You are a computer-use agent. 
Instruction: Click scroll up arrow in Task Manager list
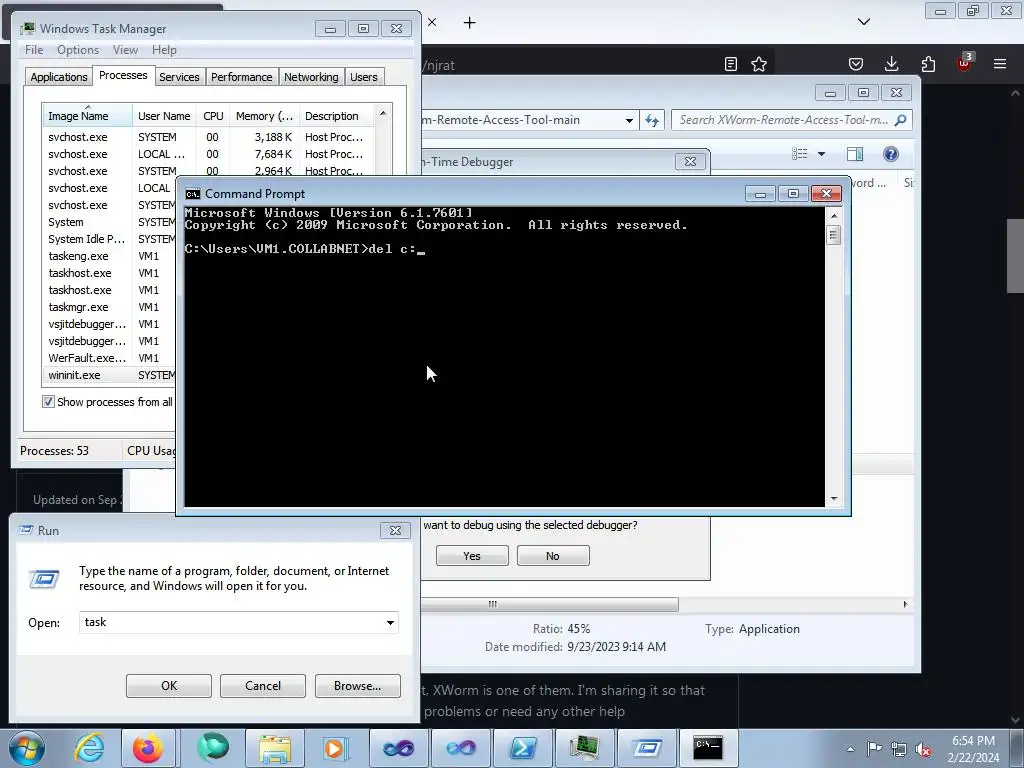point(383,113)
